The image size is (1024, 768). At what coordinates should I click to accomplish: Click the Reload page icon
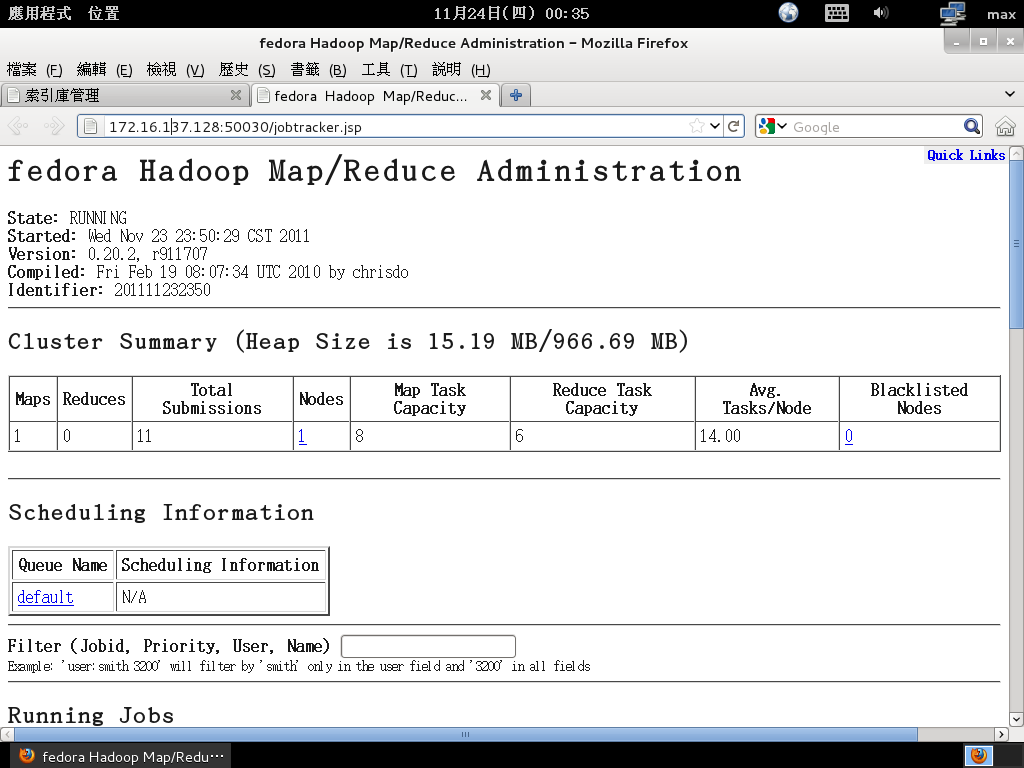click(x=733, y=126)
